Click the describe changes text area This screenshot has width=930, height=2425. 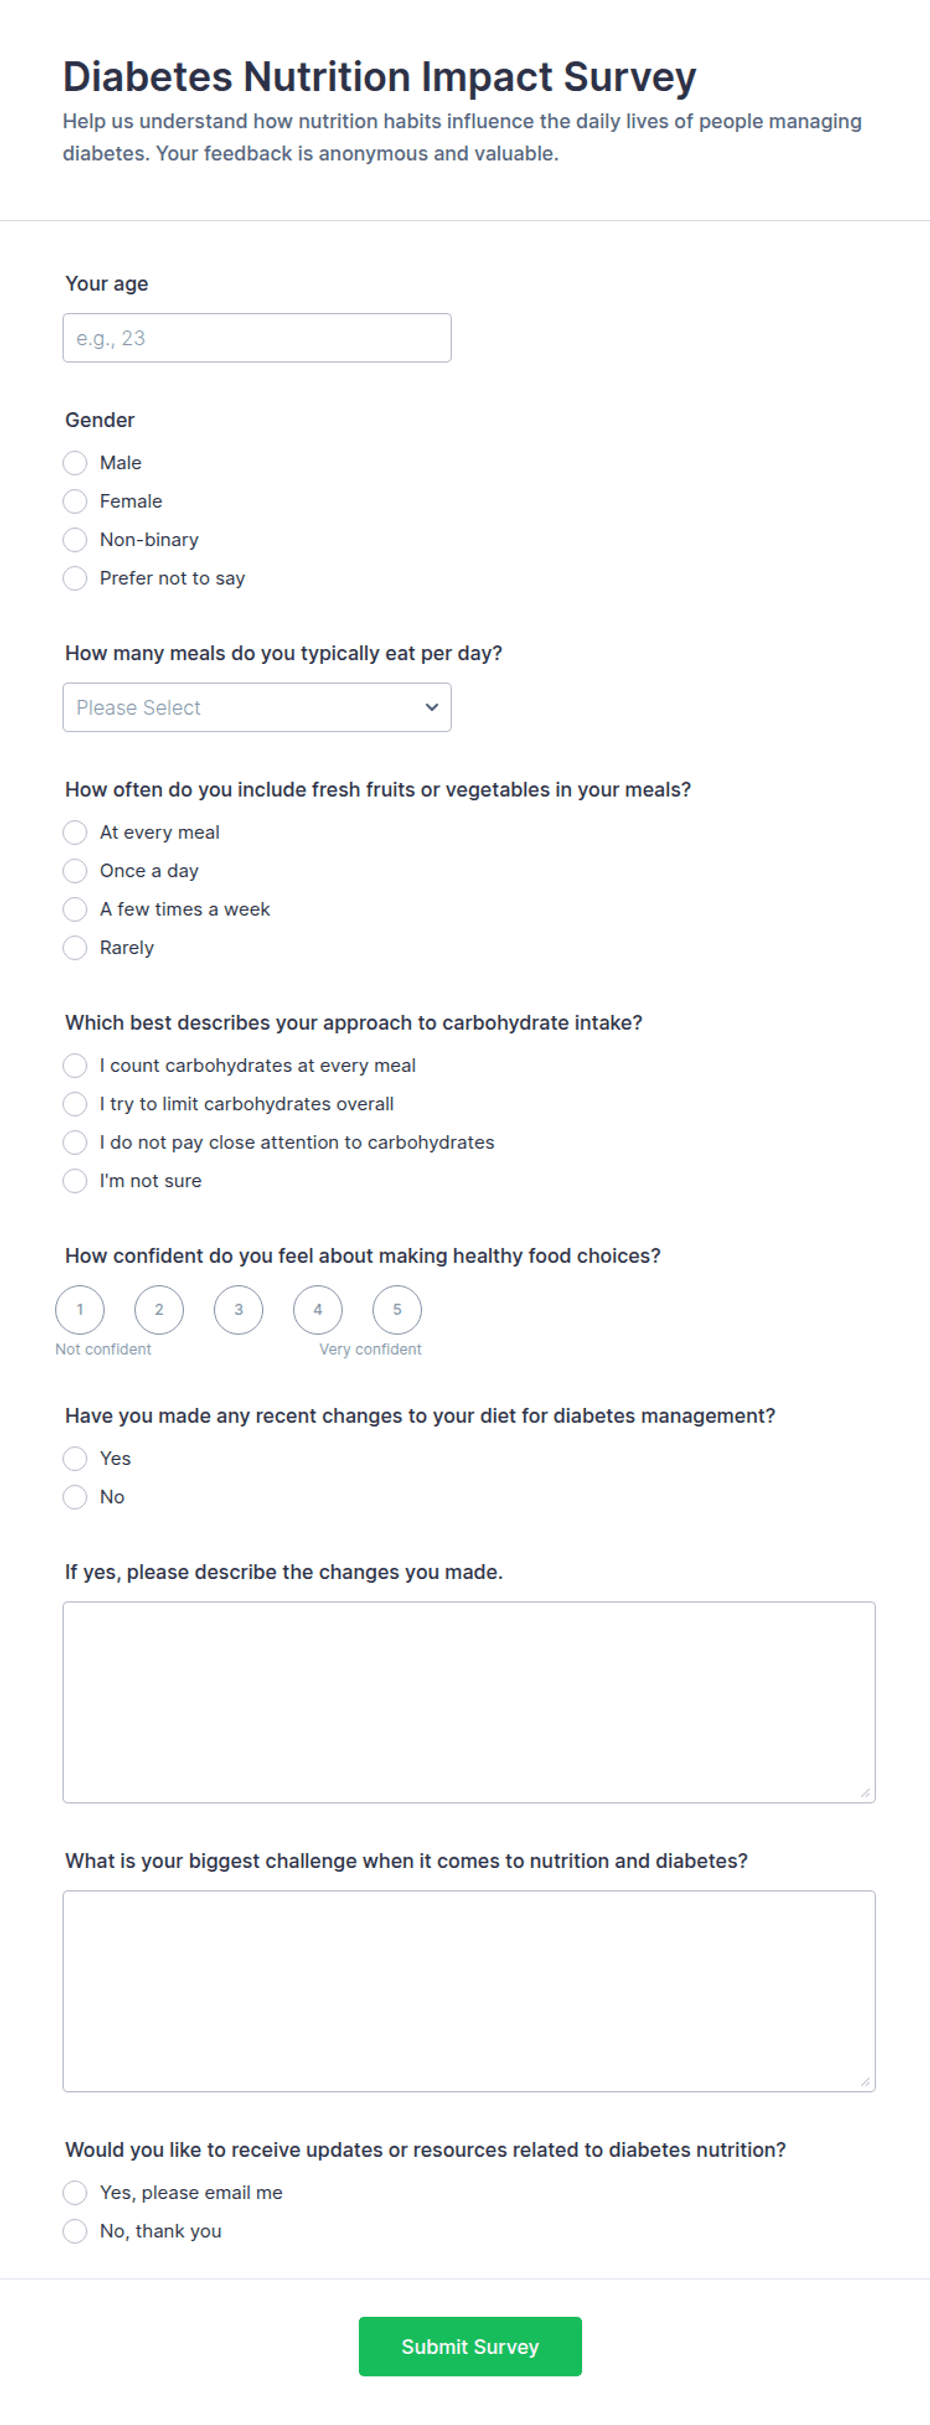coord(469,1702)
